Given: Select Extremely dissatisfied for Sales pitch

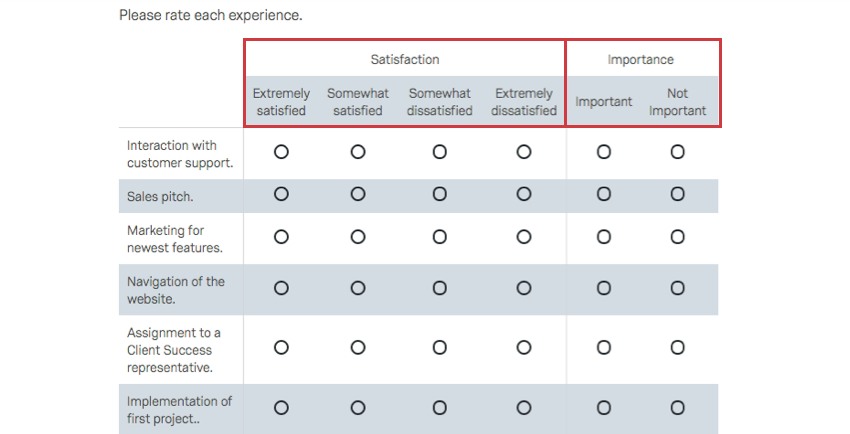Looking at the screenshot, I should (524, 195).
